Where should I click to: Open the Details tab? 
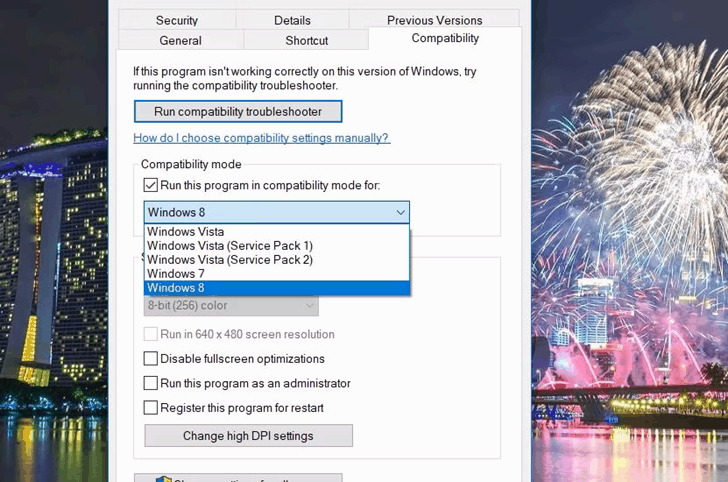[292, 20]
